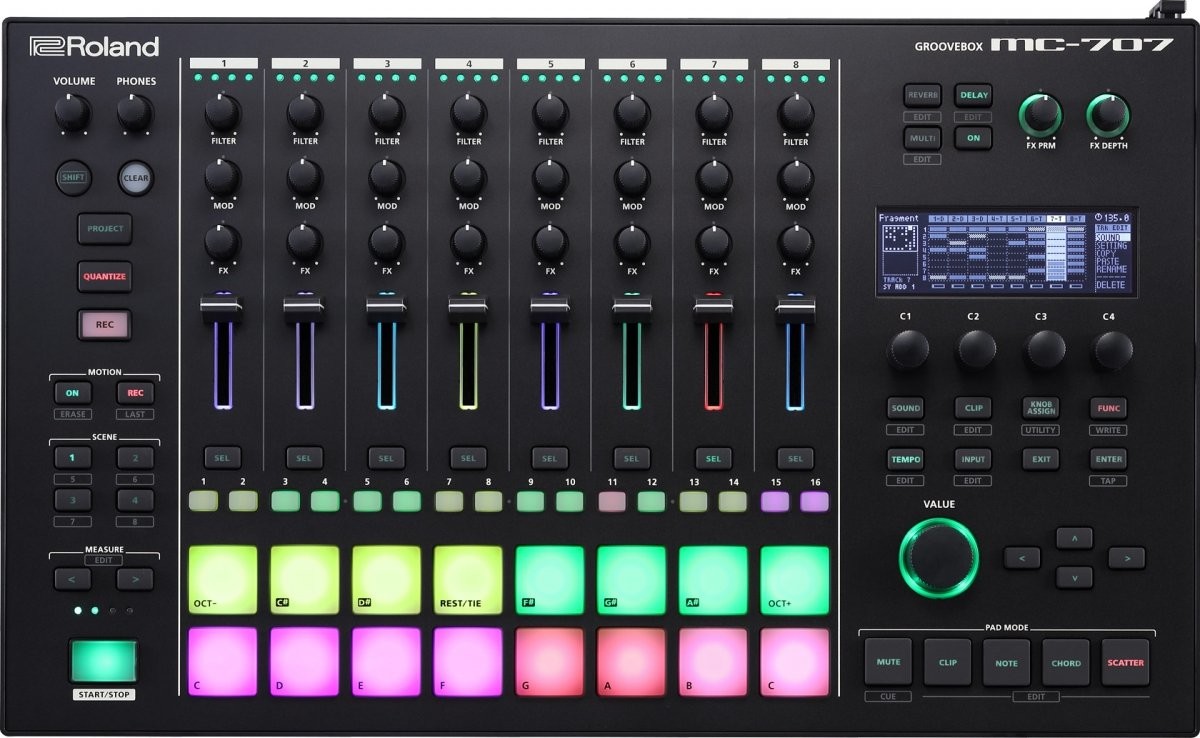The width and height of the screenshot is (1200, 738).
Task: Open the FUNC menu button
Action: tap(1107, 408)
